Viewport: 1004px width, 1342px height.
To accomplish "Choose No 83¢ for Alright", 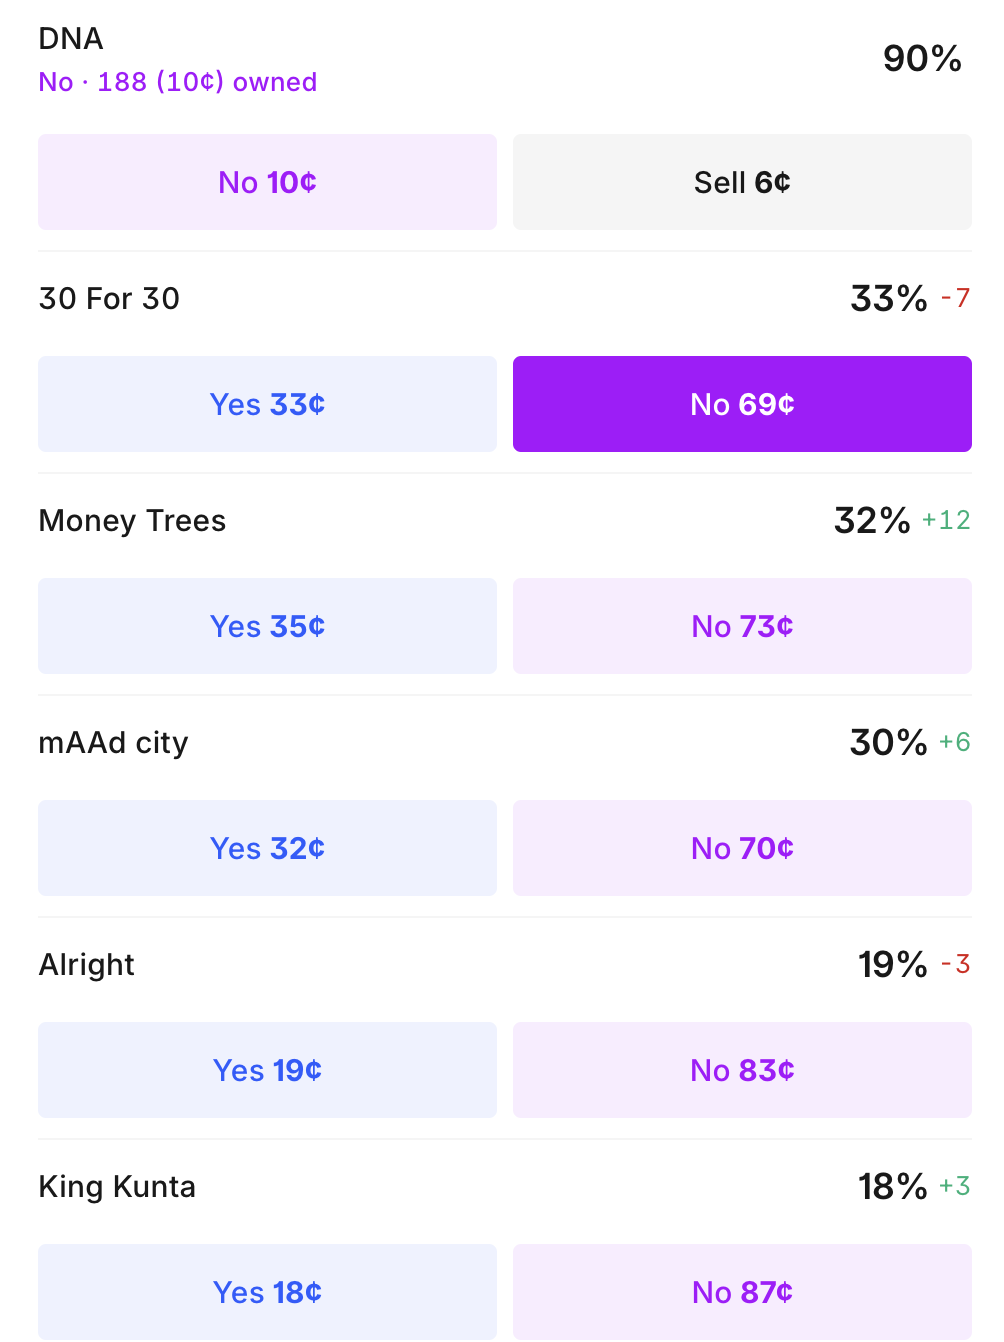I will click(x=742, y=1070).
